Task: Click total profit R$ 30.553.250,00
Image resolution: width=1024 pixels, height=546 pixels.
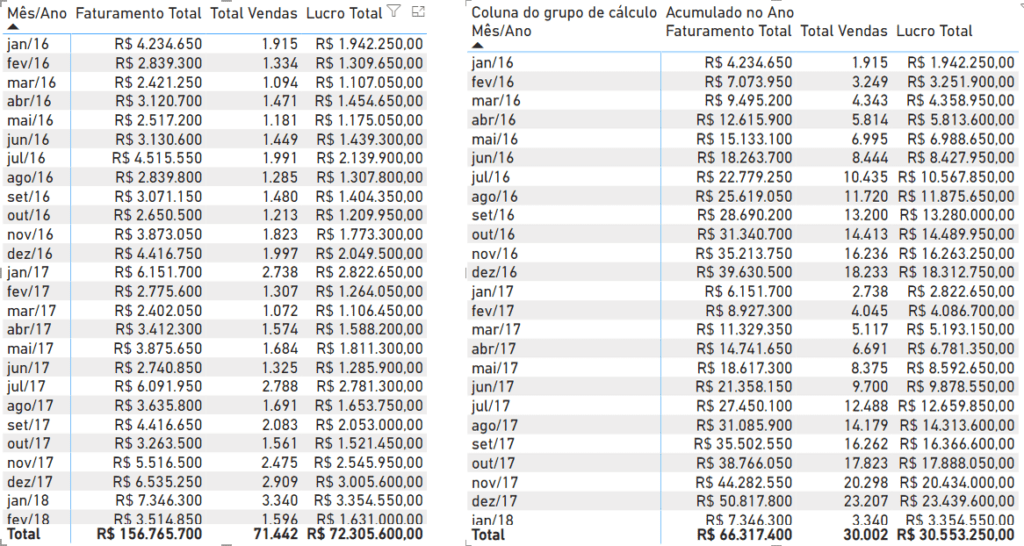Action: 956,535
